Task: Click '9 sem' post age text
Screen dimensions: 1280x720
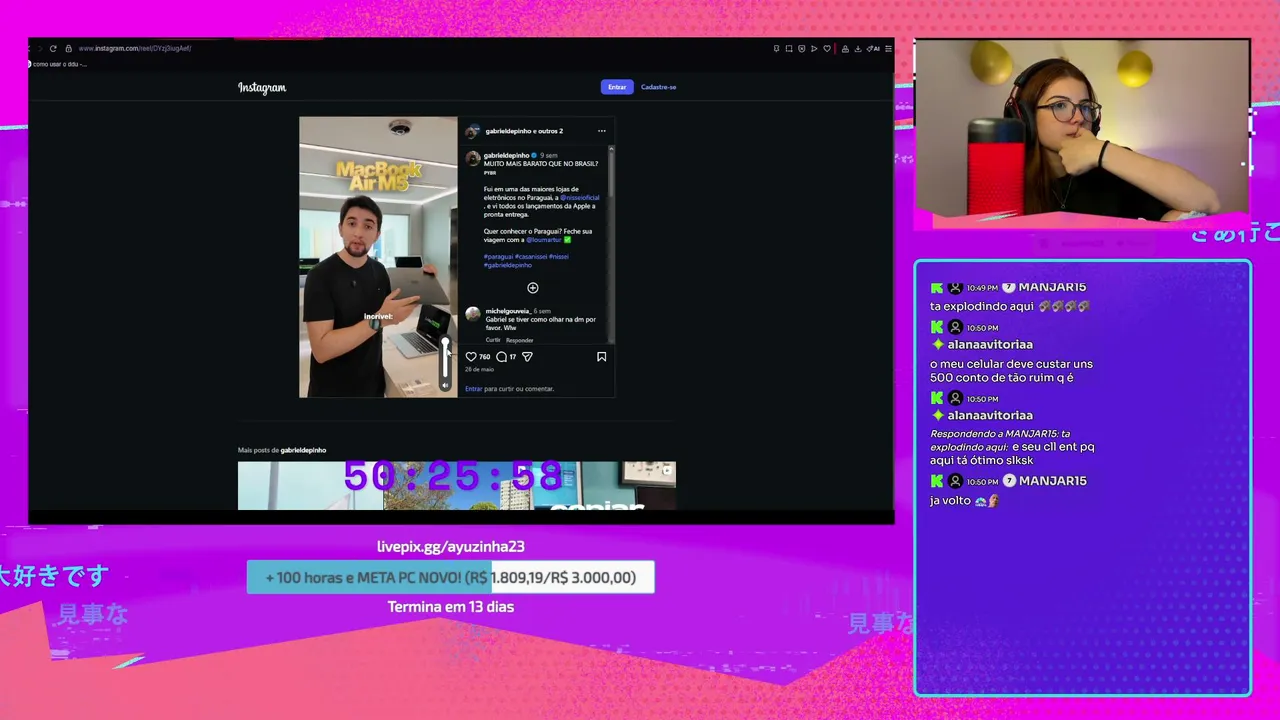Action: [x=549, y=155]
